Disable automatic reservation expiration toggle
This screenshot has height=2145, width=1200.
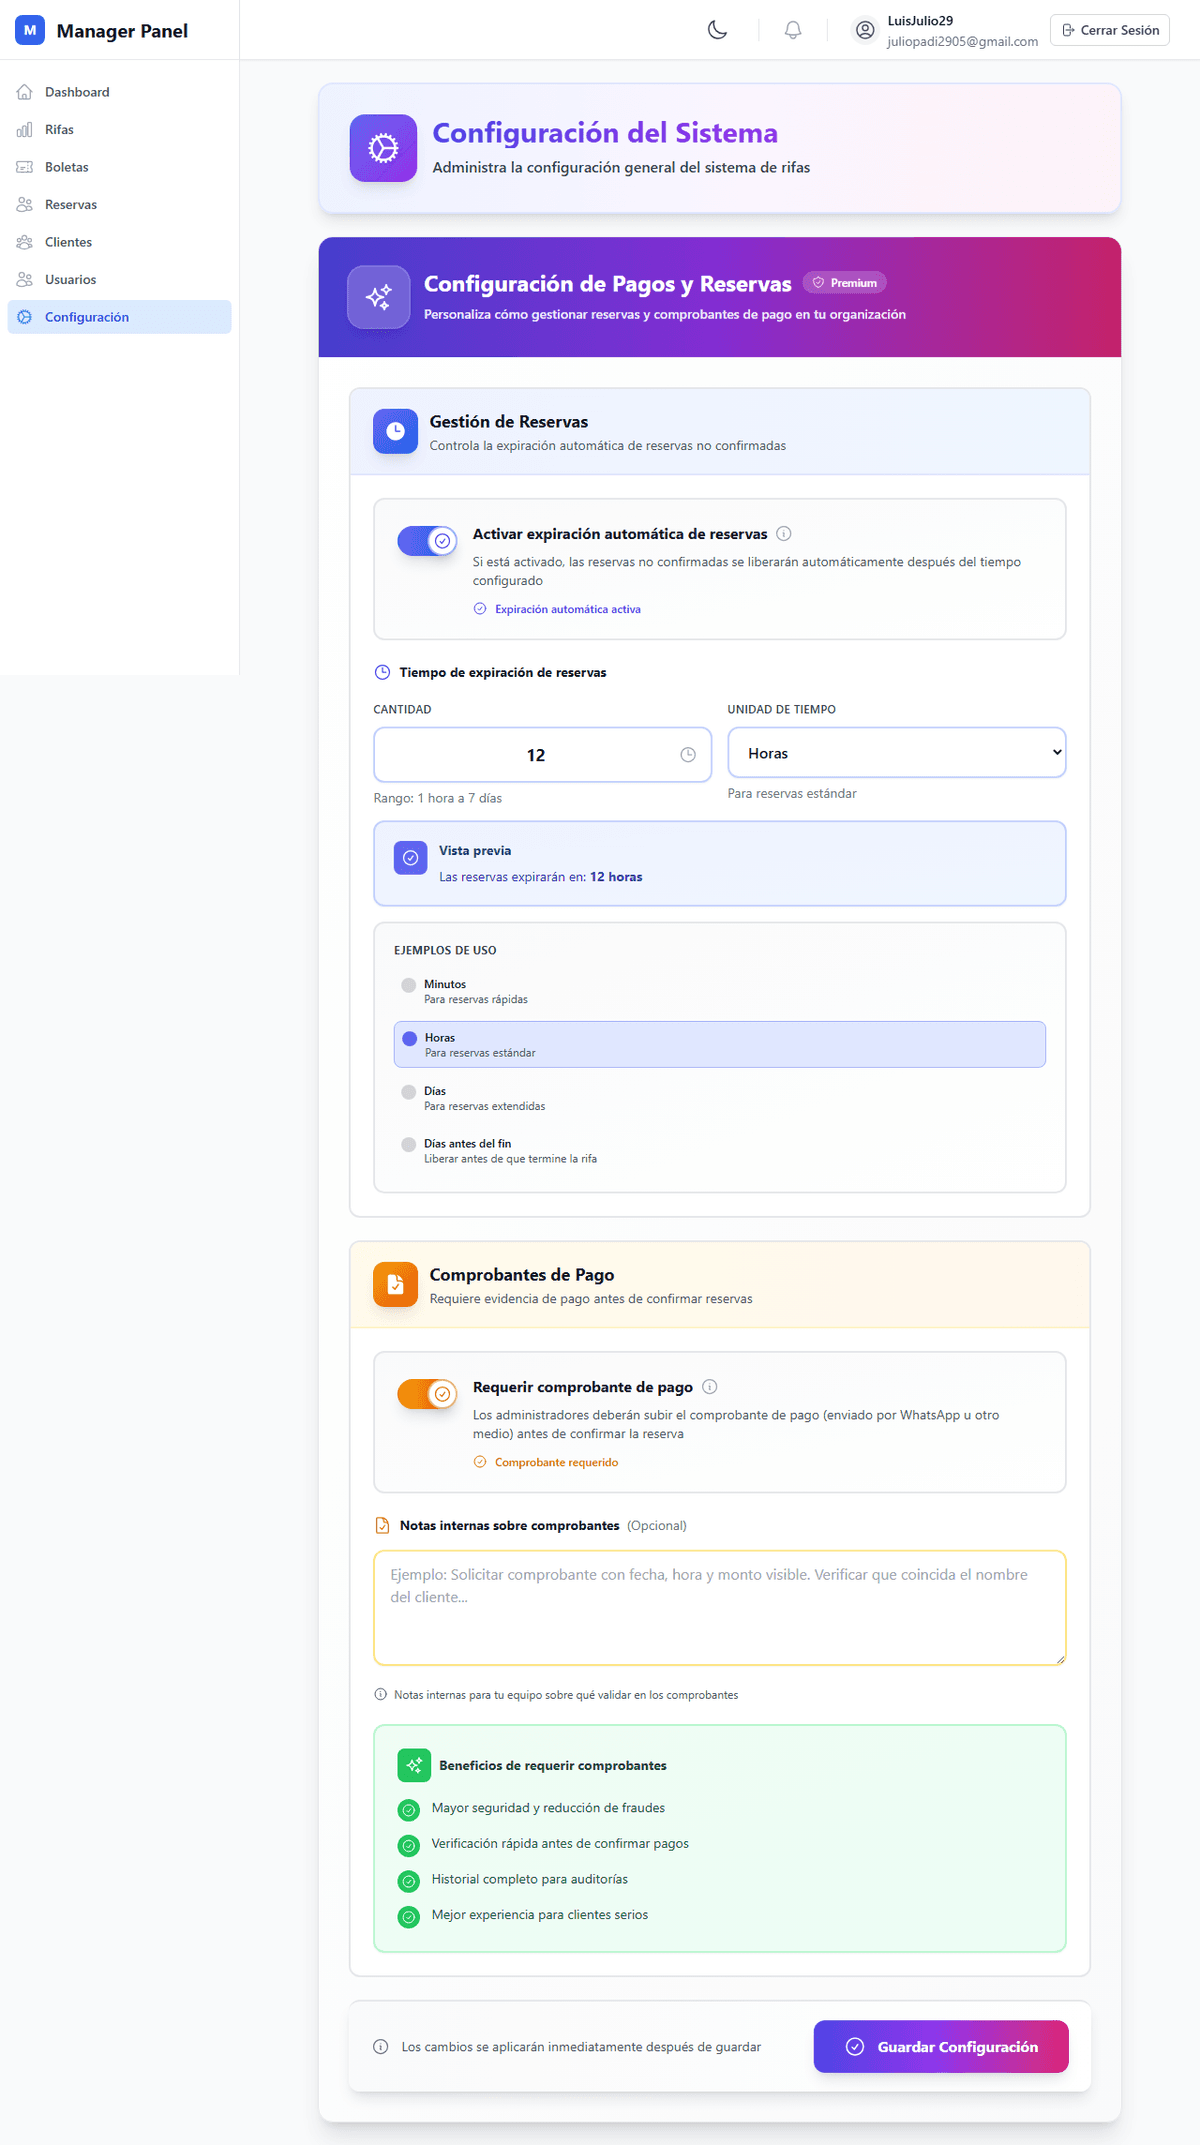tap(427, 541)
